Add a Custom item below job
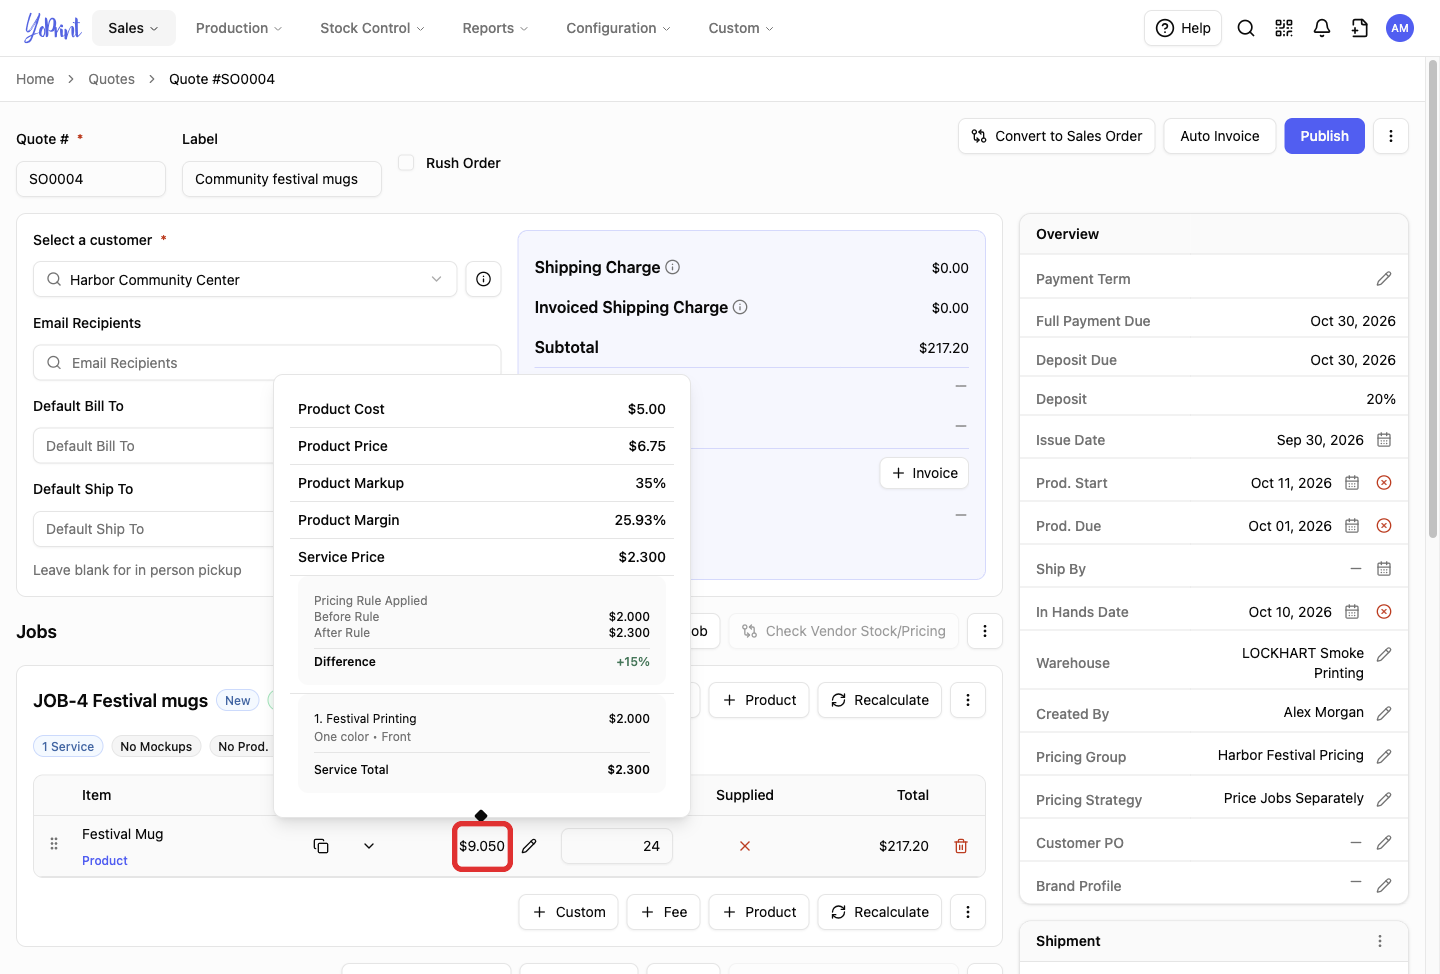The width and height of the screenshot is (1440, 974). 568,912
